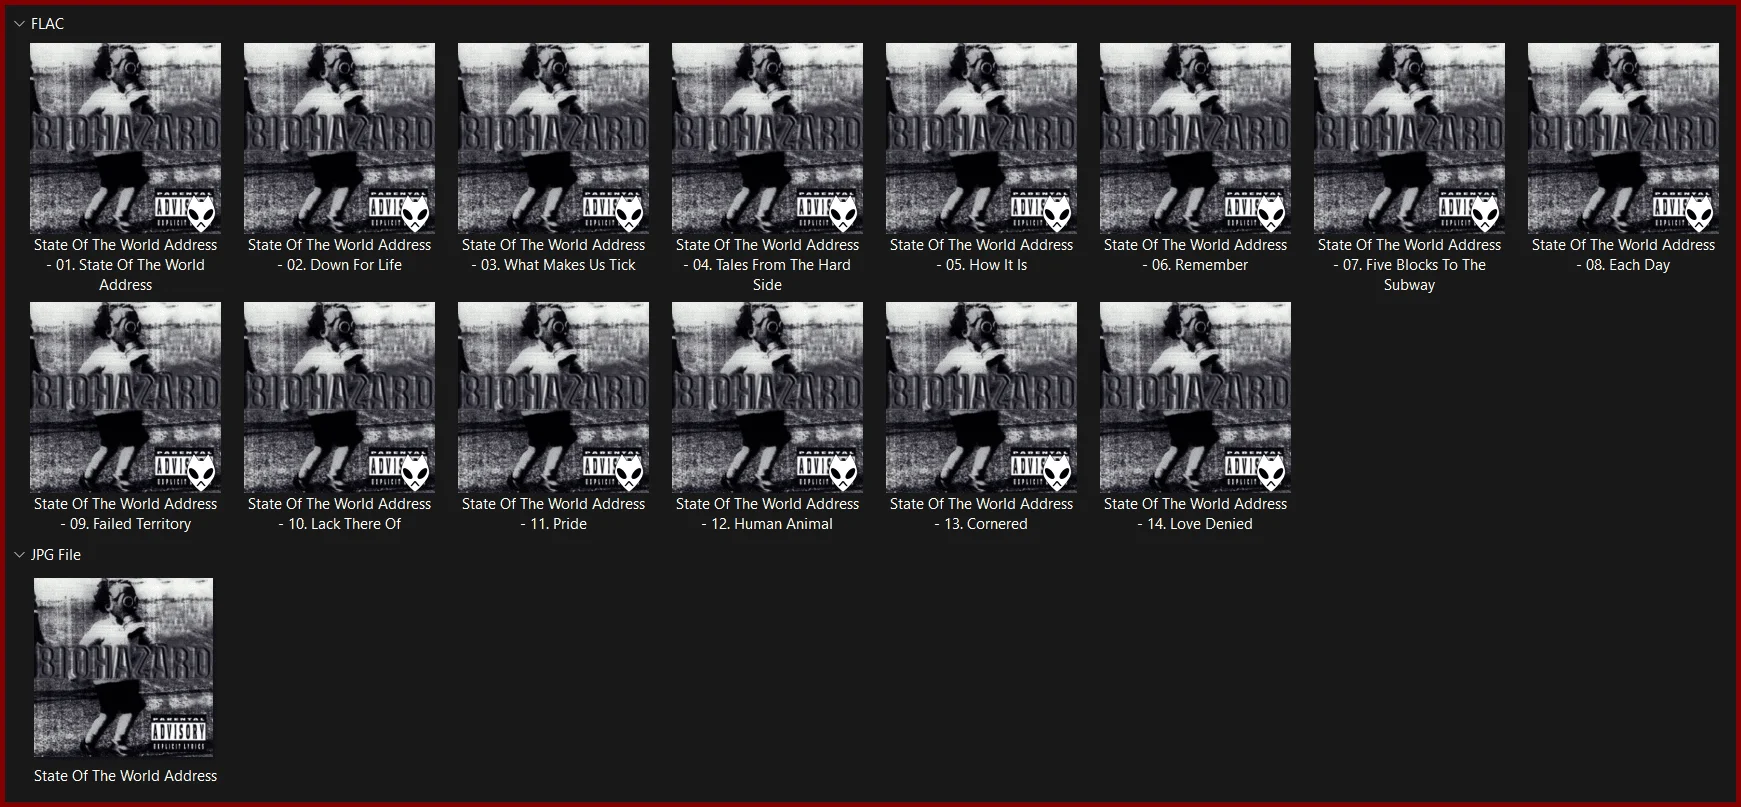This screenshot has width=1741, height=807.
Task: Click file name '13. Cornered'
Action: coord(981,514)
